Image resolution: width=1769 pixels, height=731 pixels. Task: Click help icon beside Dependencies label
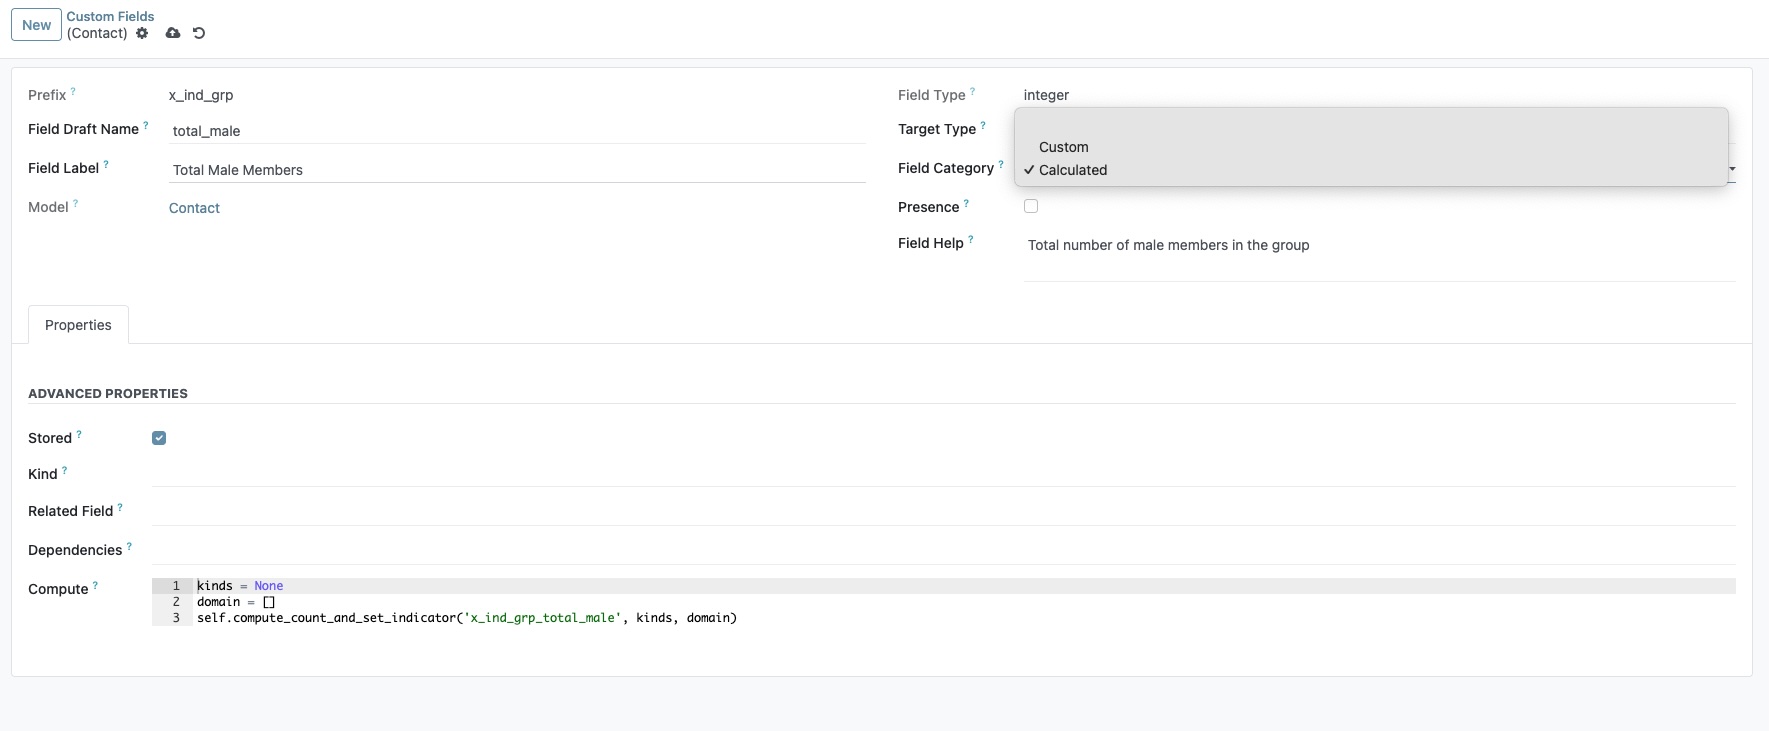129,546
